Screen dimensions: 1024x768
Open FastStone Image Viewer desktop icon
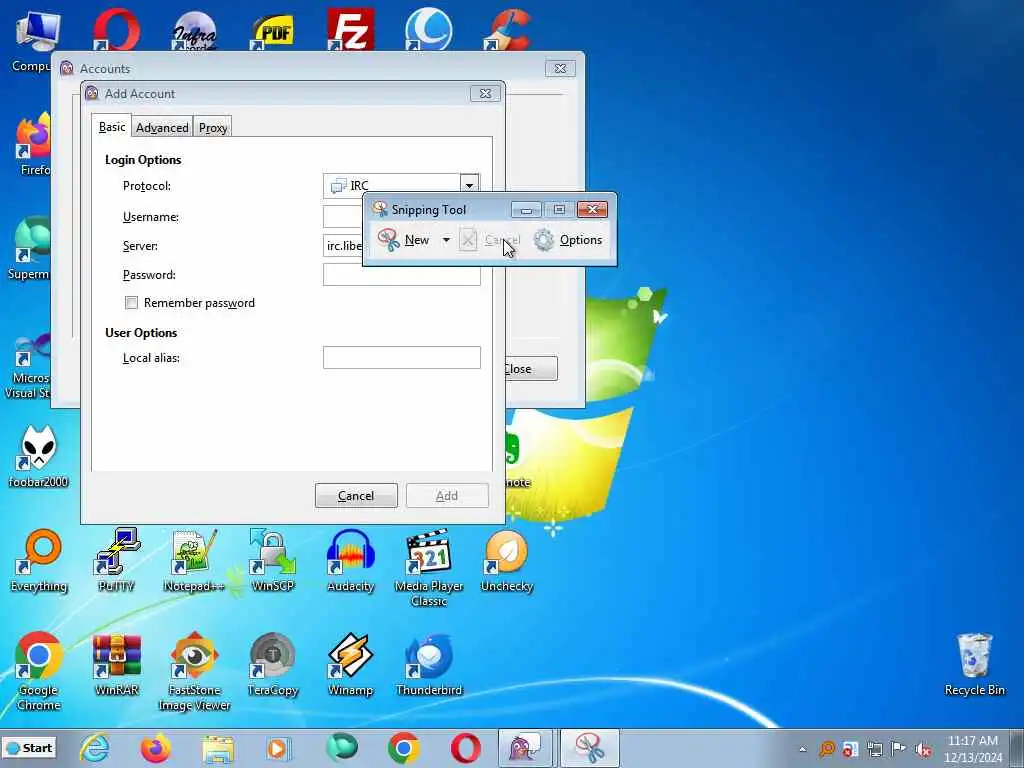tap(194, 671)
